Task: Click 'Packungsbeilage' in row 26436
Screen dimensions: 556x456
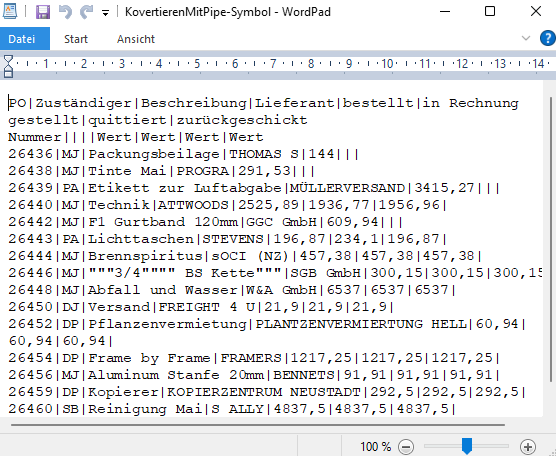Action: click(x=154, y=154)
